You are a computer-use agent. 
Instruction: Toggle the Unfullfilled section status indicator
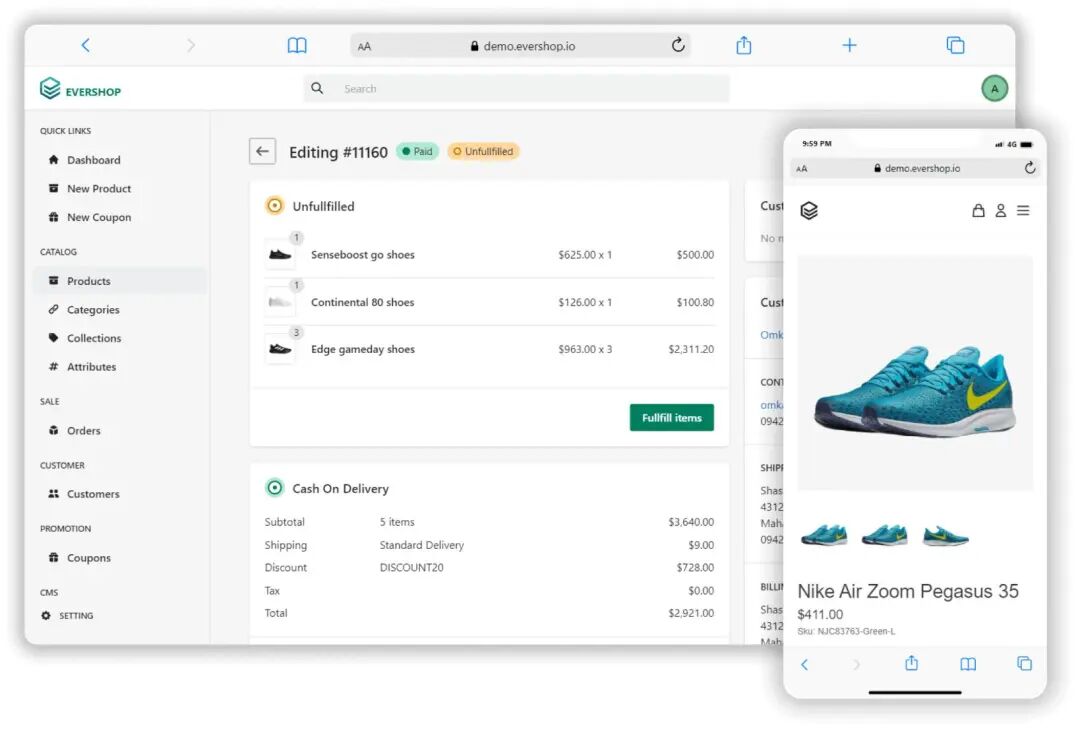(x=274, y=205)
